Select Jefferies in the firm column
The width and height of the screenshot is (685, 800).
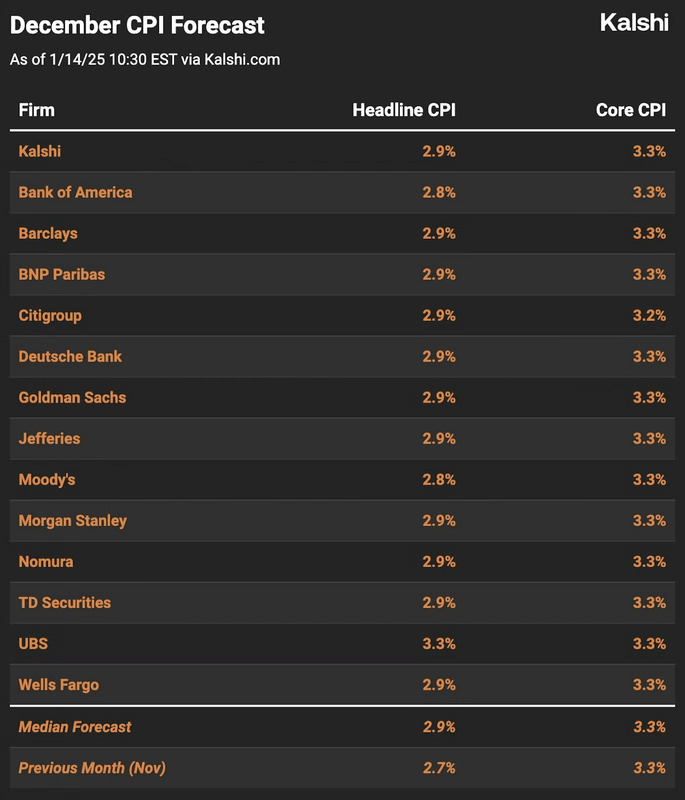point(49,439)
